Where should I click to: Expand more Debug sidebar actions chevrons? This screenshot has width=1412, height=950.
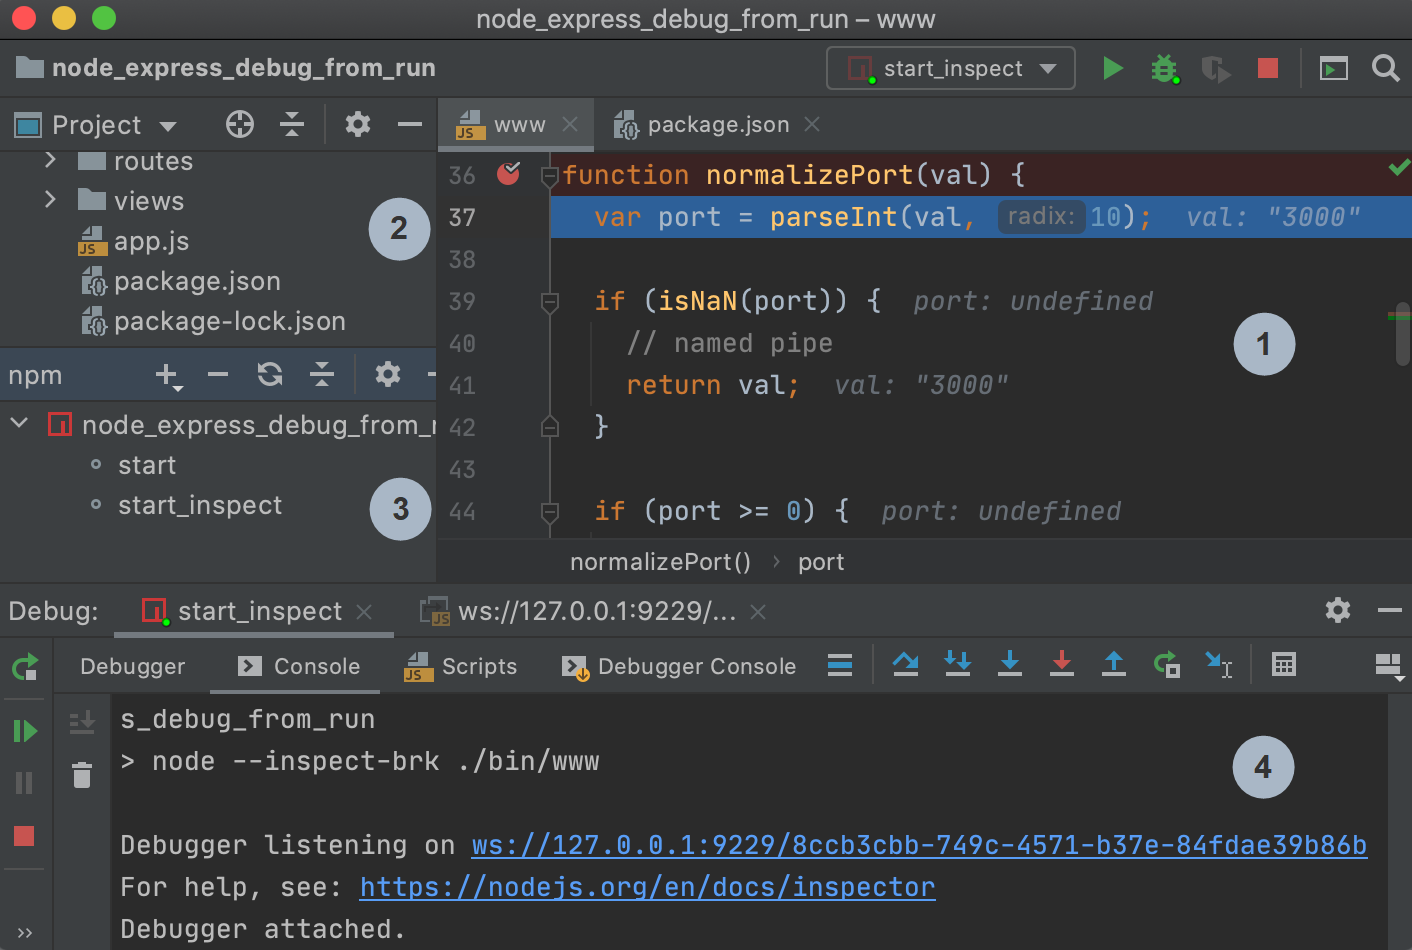point(25,932)
